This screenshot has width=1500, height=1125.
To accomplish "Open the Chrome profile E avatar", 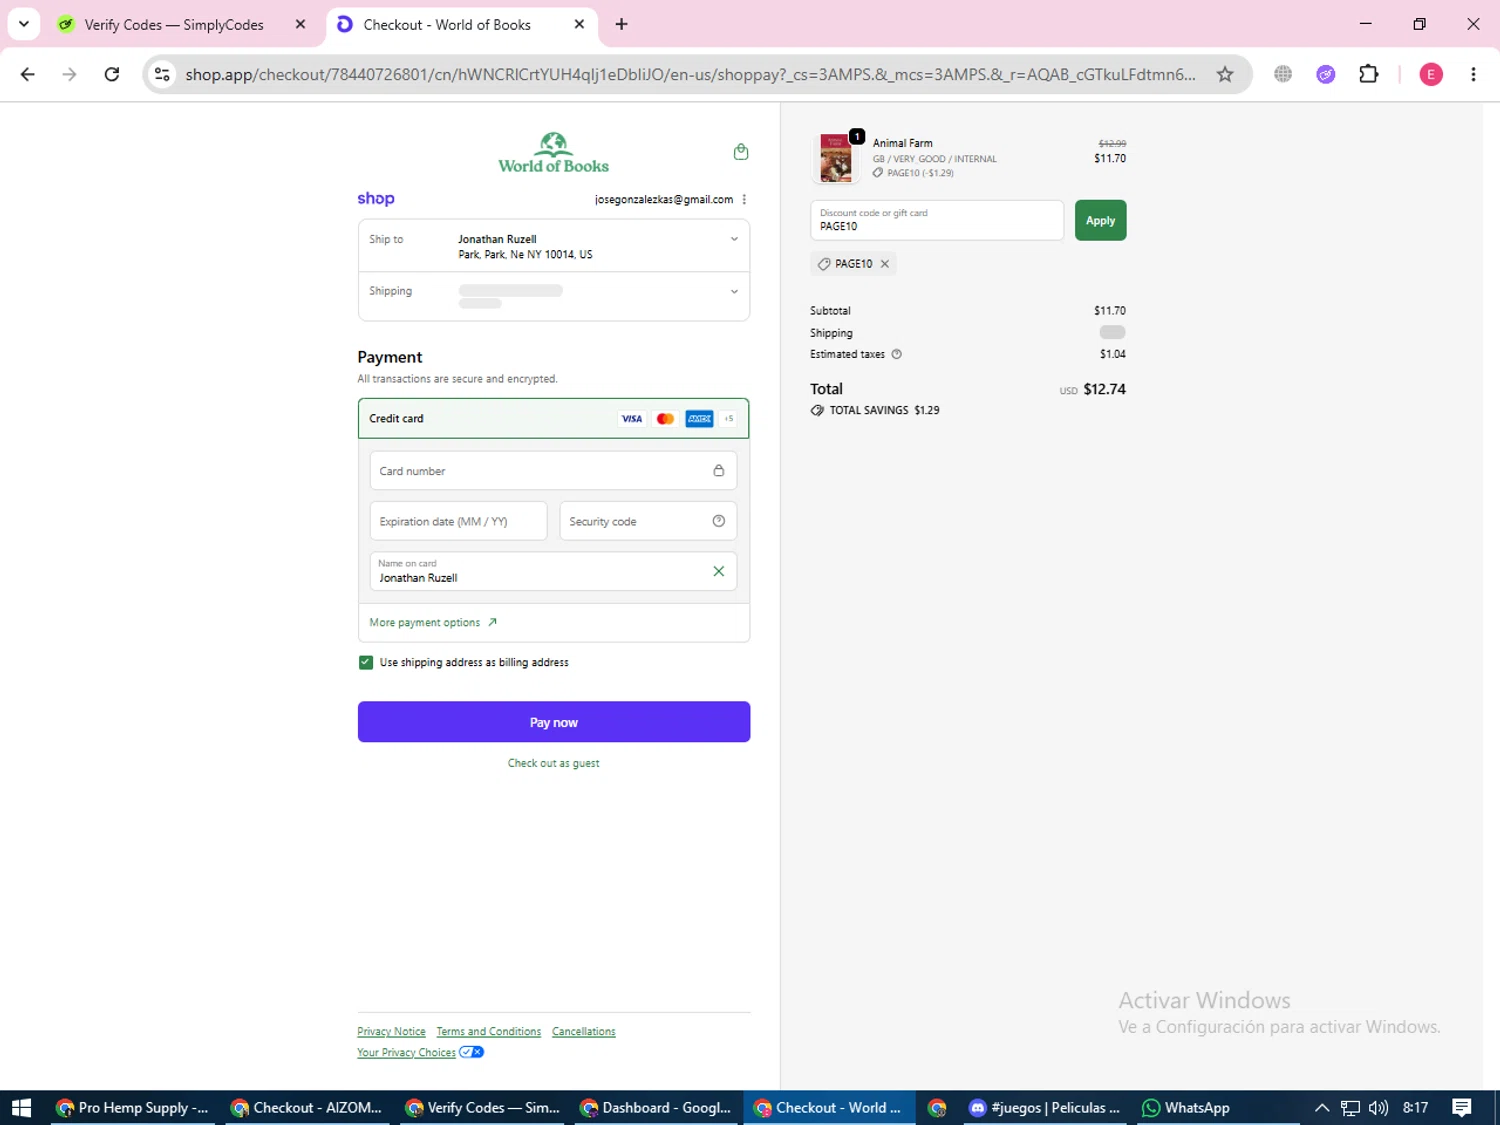I will tap(1431, 74).
